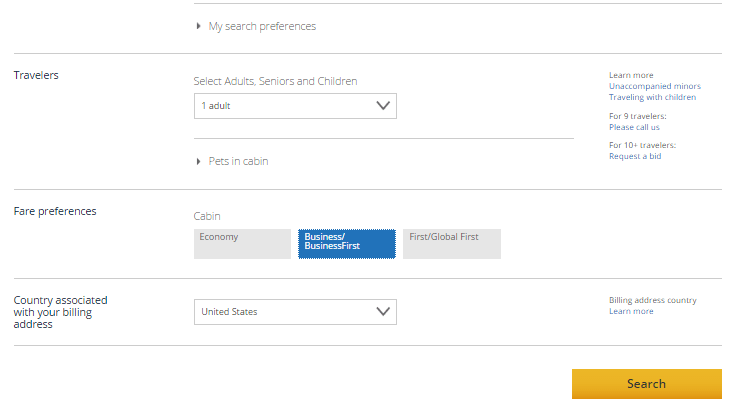731x402 pixels.
Task: Open Traveling with children link
Action: pos(652,97)
